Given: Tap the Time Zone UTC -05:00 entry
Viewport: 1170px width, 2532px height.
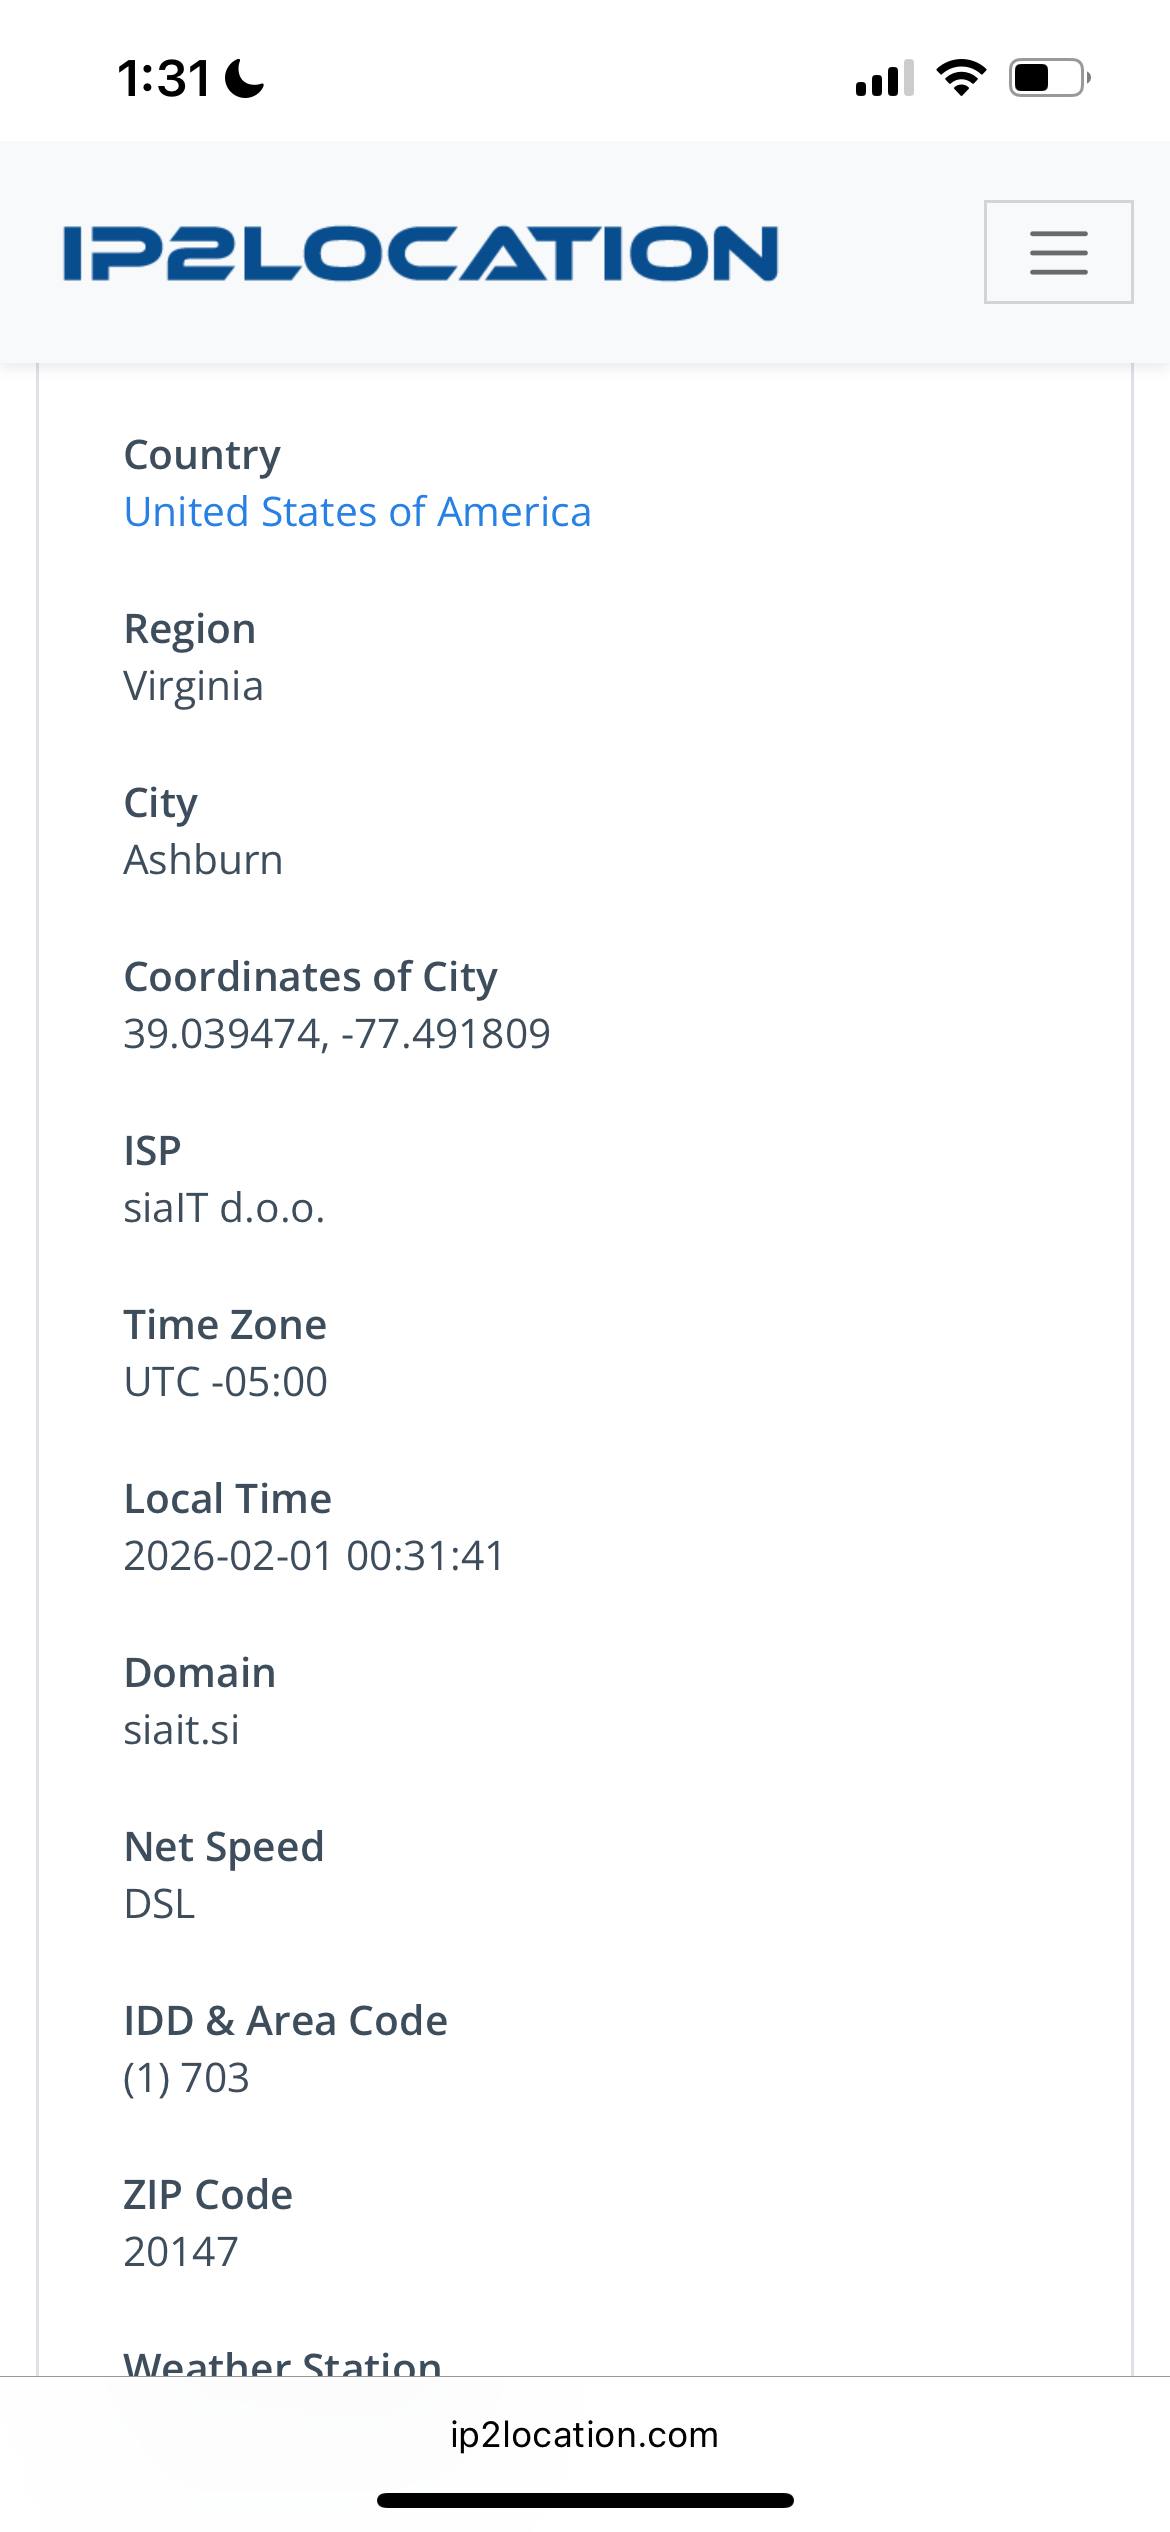Looking at the screenshot, I should click(x=225, y=1381).
